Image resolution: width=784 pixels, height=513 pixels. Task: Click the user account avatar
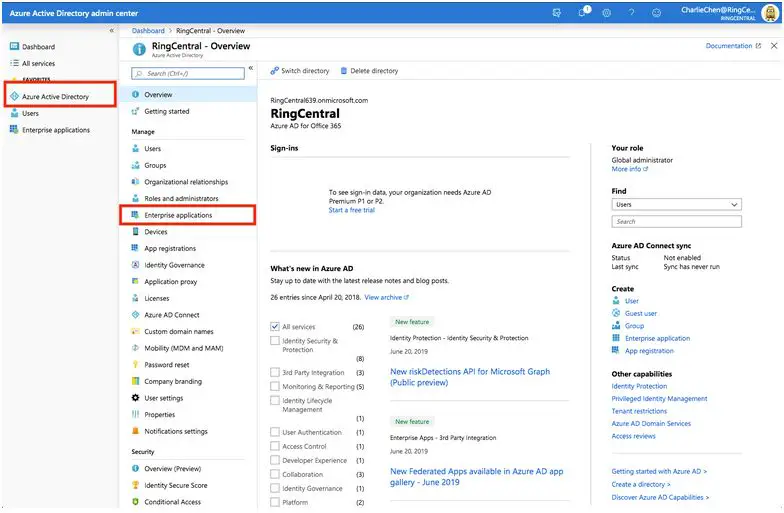pos(770,13)
